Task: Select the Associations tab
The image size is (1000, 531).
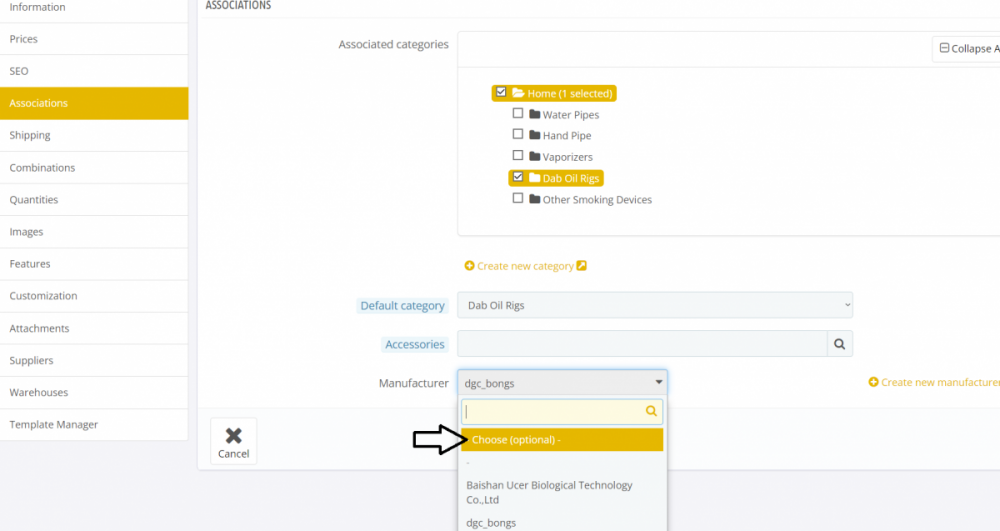Action: [94, 103]
